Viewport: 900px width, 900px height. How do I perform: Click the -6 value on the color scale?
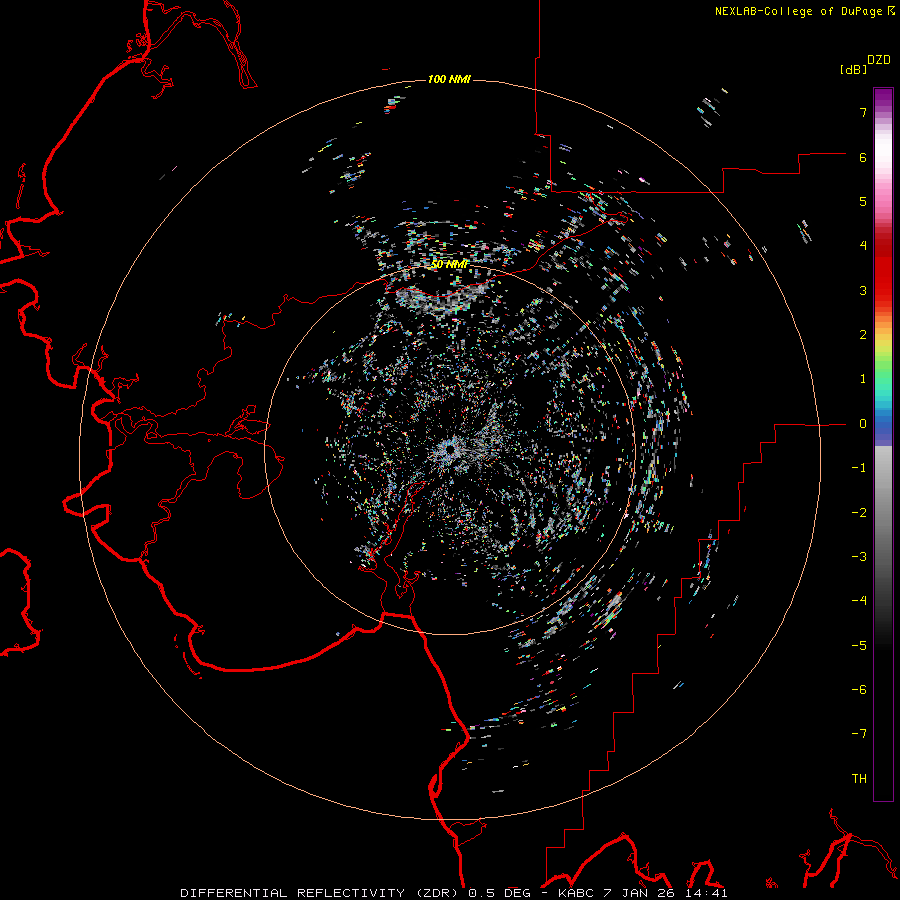tap(859, 690)
